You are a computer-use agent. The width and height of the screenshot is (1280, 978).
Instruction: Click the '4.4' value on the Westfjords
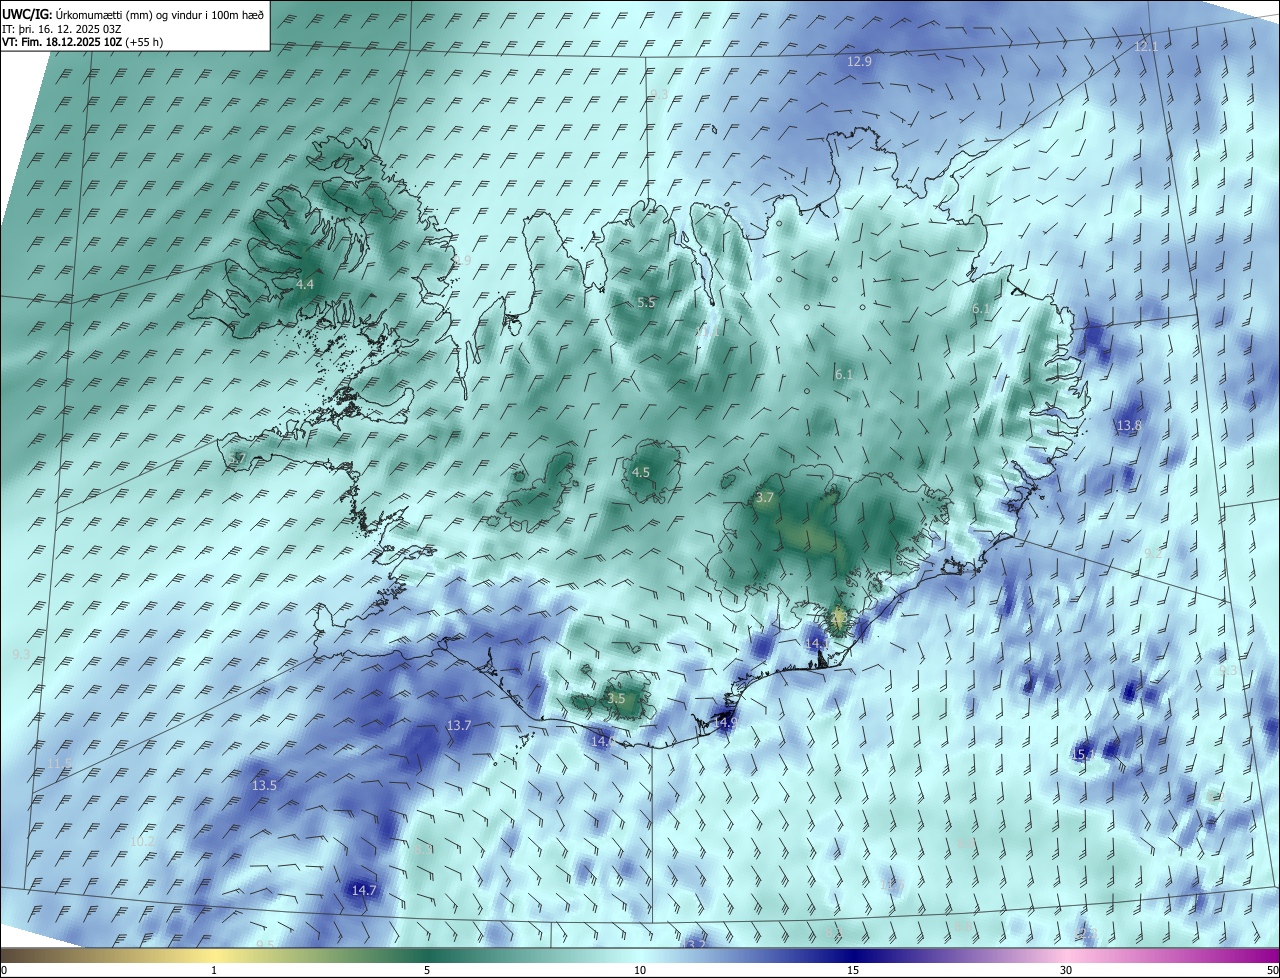(x=305, y=285)
